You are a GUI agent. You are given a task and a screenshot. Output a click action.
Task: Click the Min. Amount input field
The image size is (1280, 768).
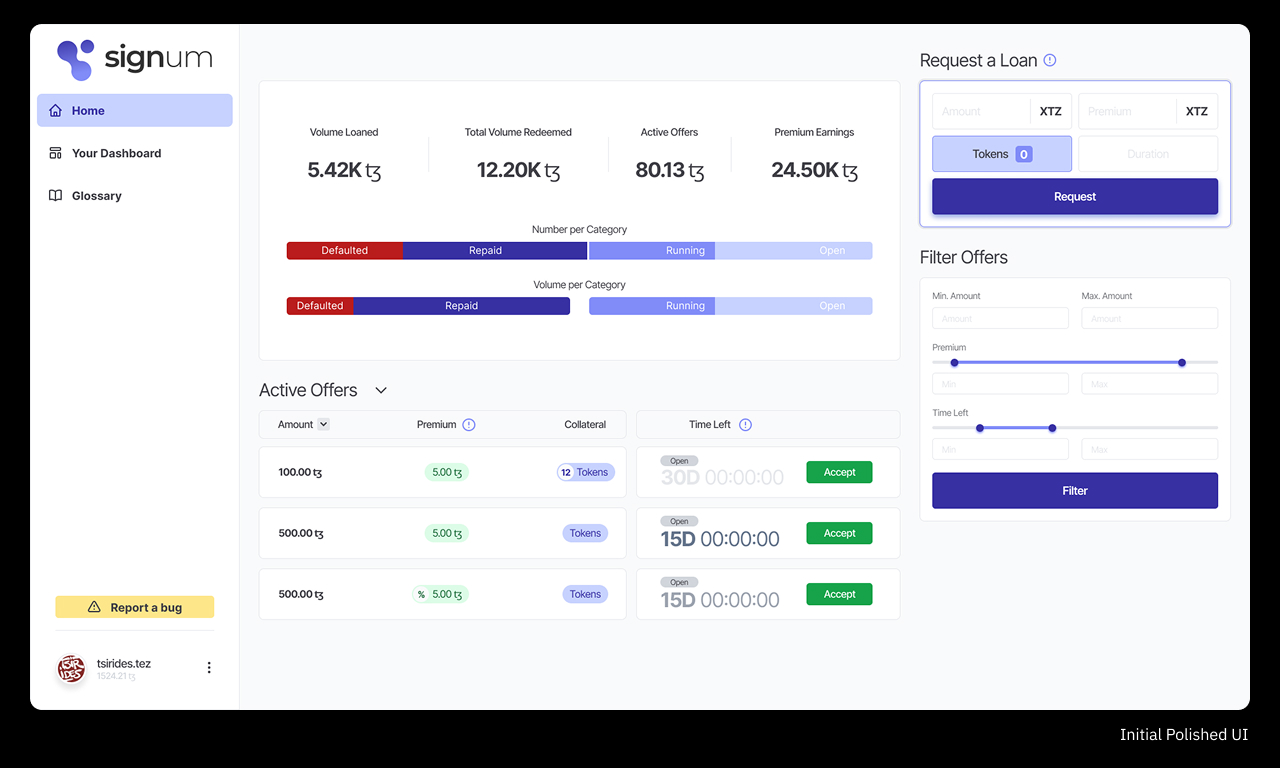[999, 318]
